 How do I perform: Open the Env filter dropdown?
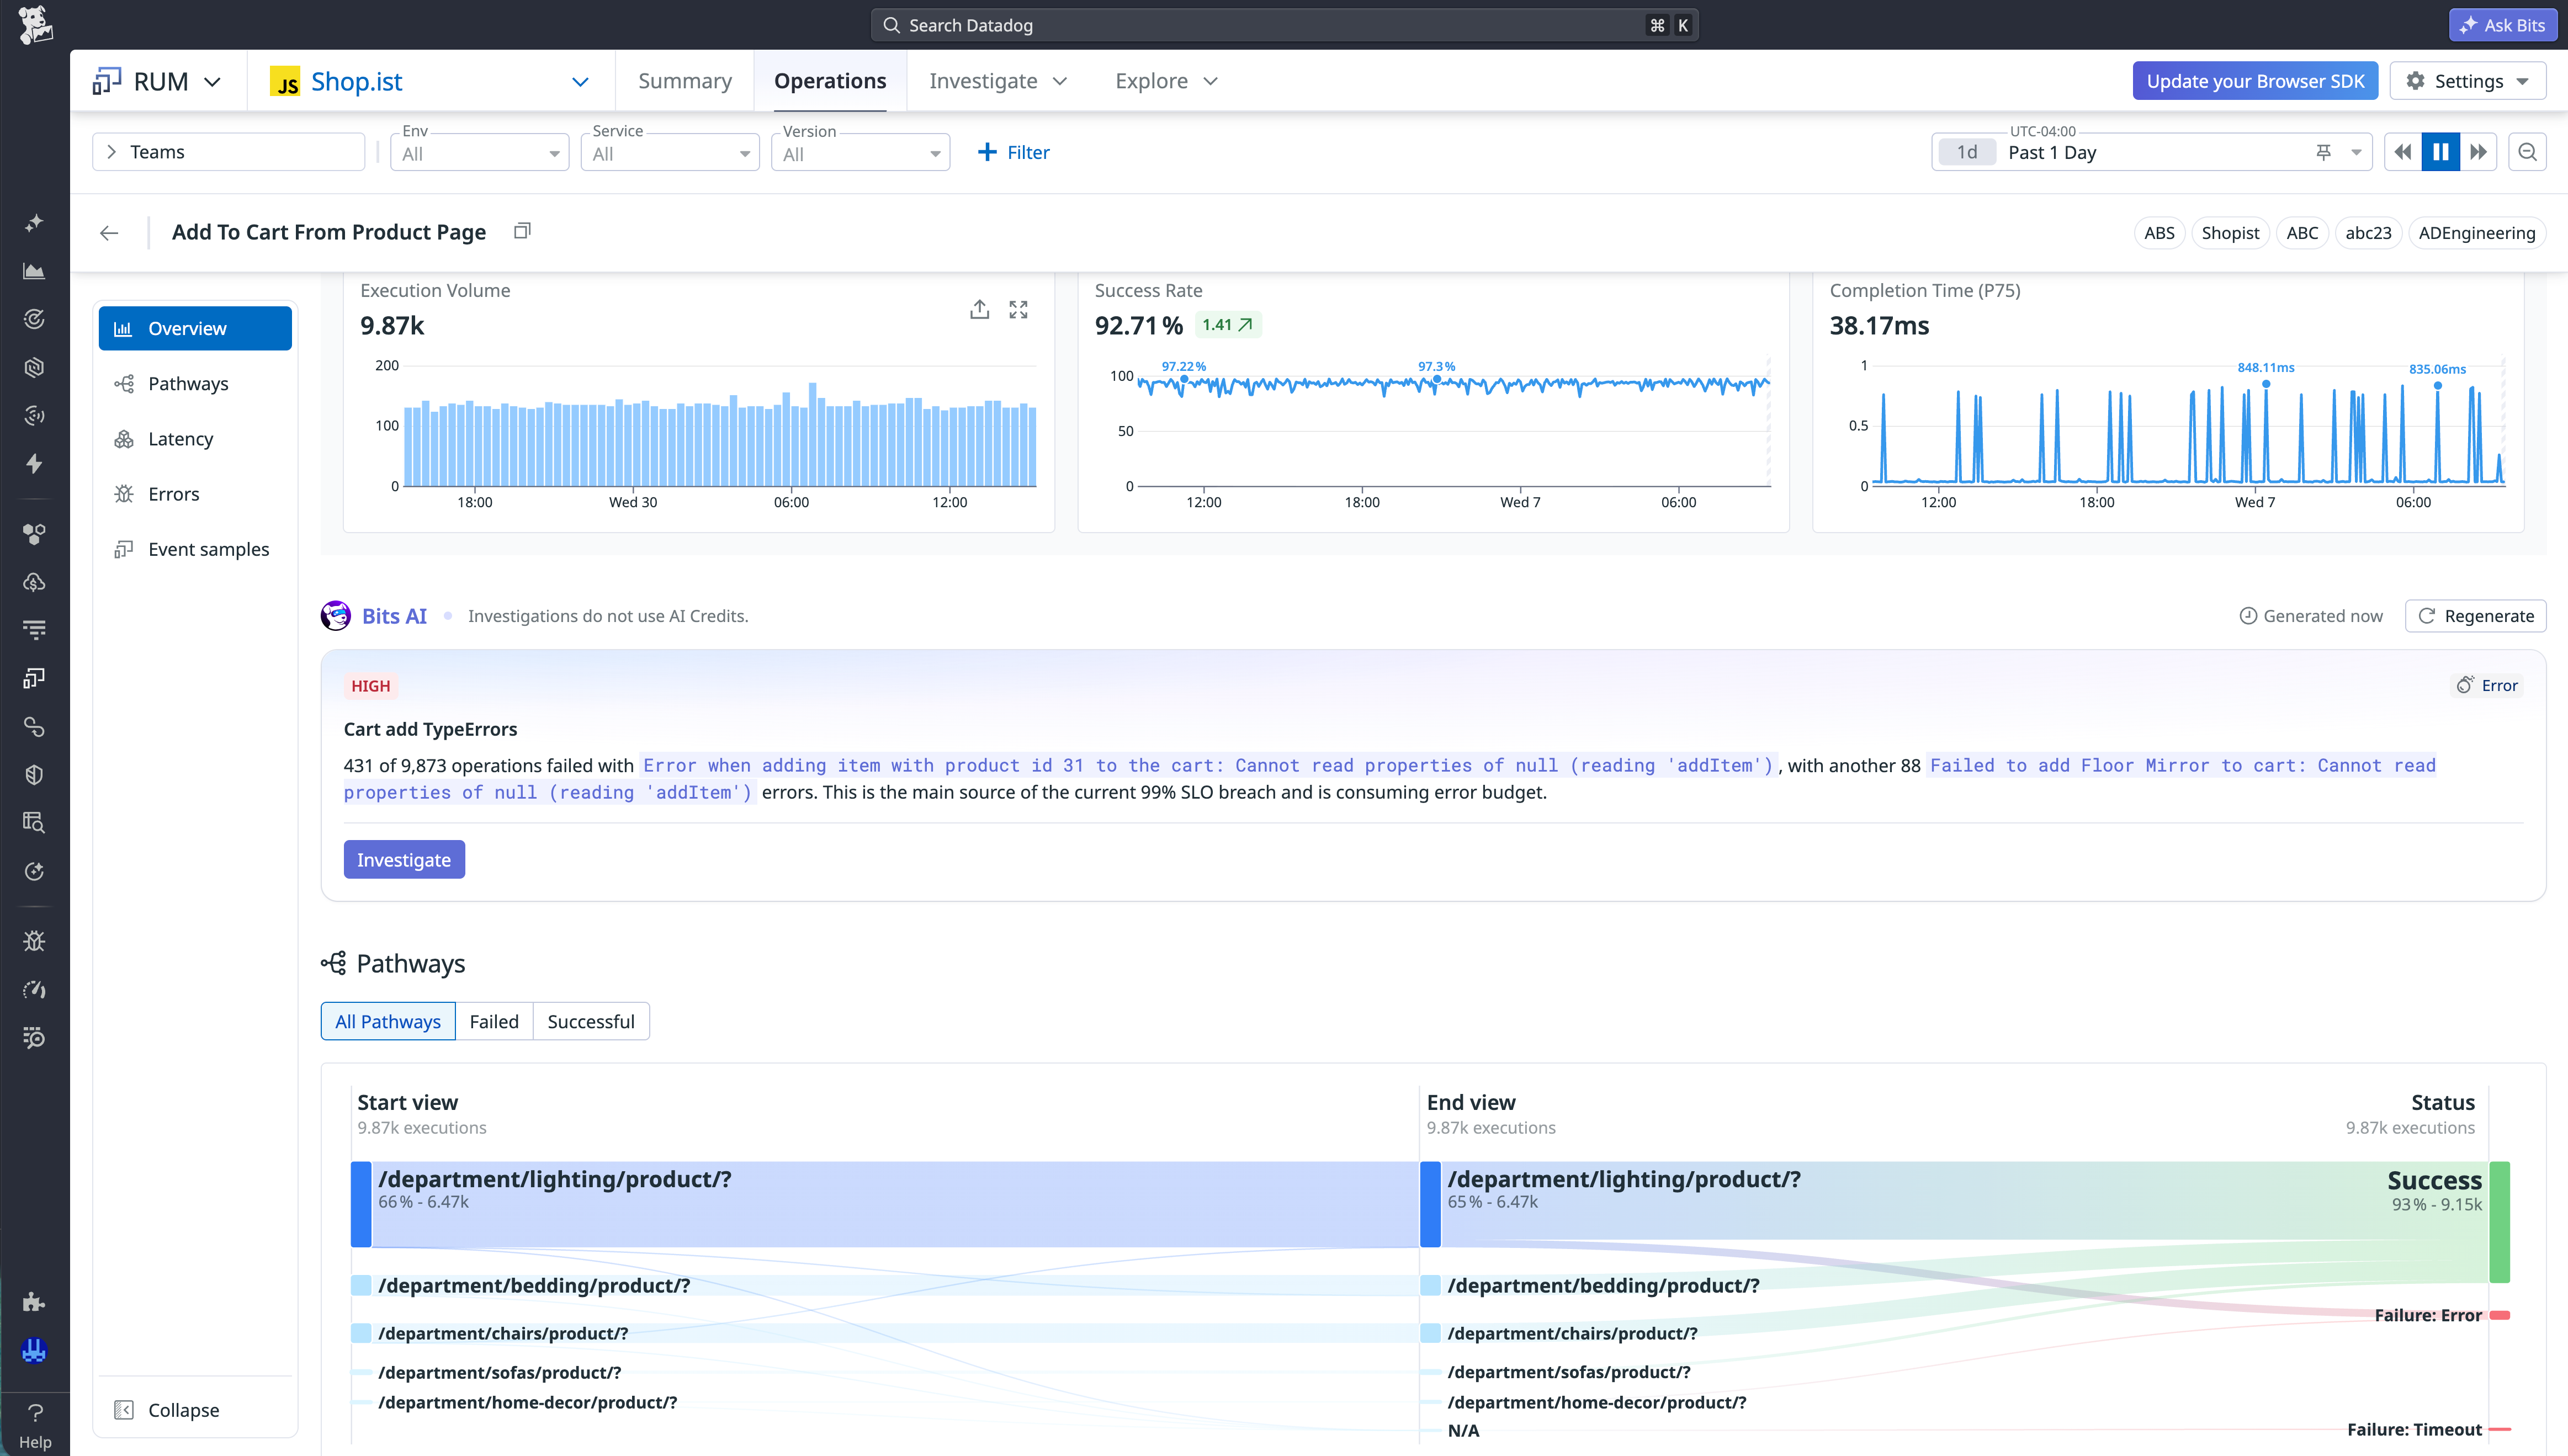(x=480, y=153)
